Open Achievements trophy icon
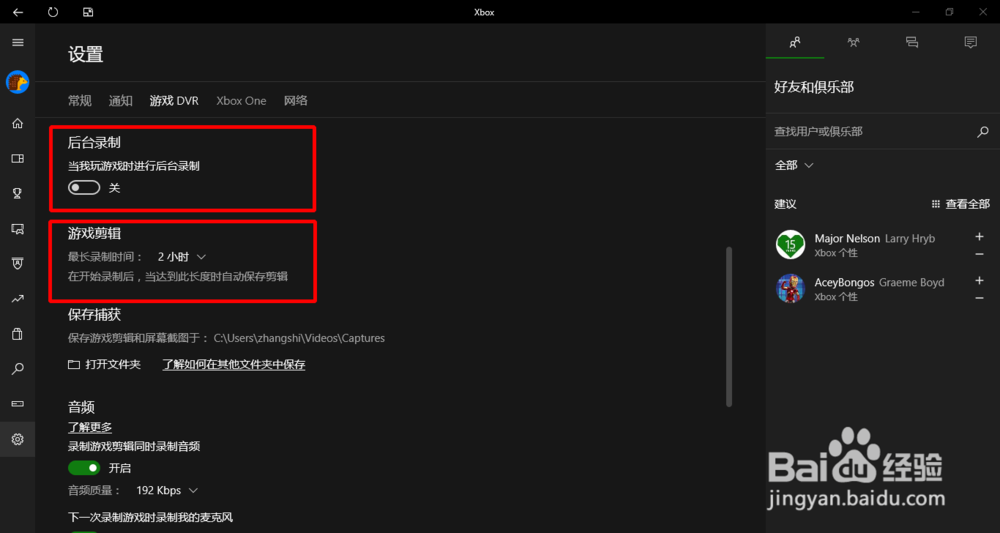 pos(18,194)
